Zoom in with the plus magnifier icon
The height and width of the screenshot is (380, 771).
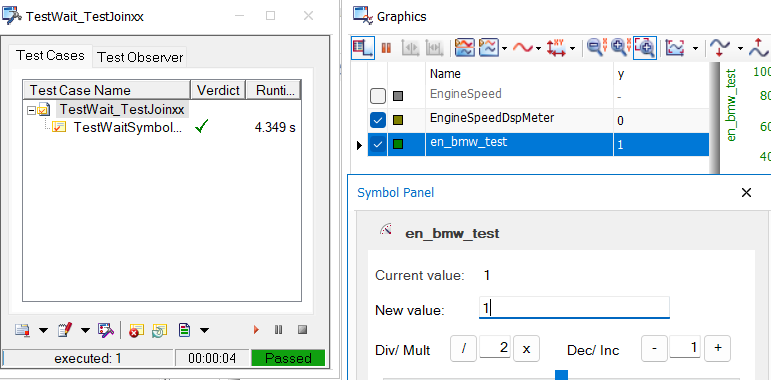pos(620,48)
